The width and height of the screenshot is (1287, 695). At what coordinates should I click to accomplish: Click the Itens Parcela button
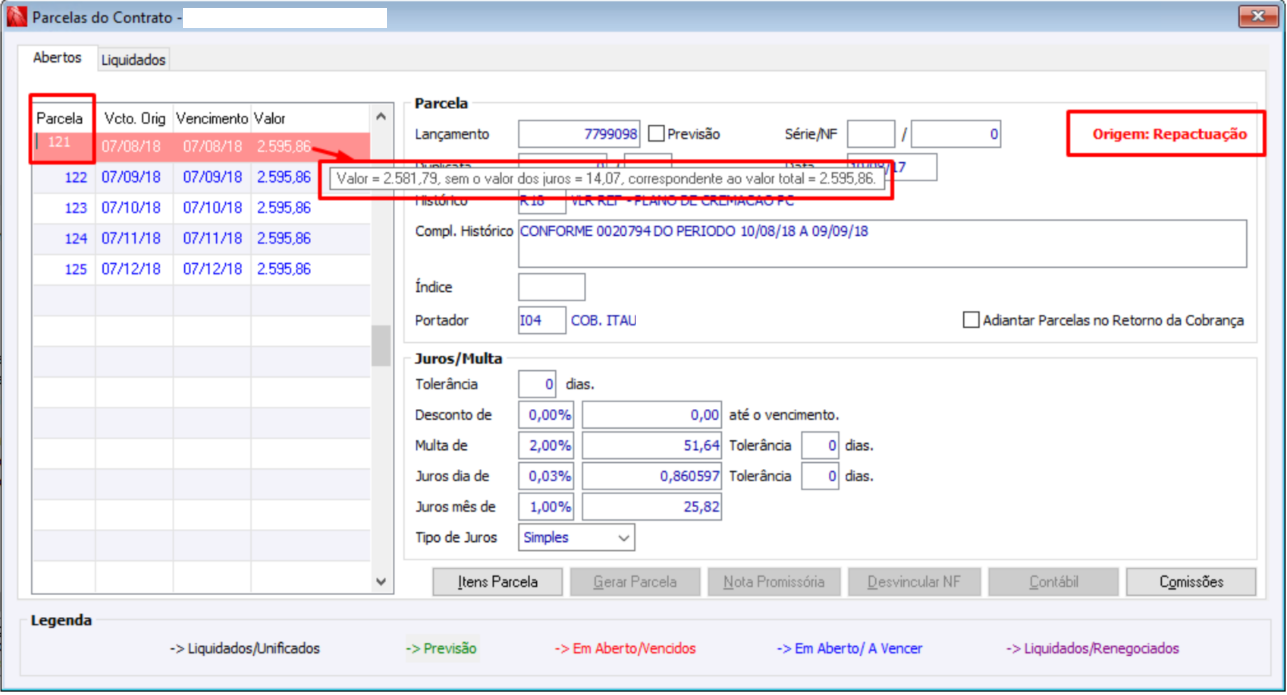point(497,581)
